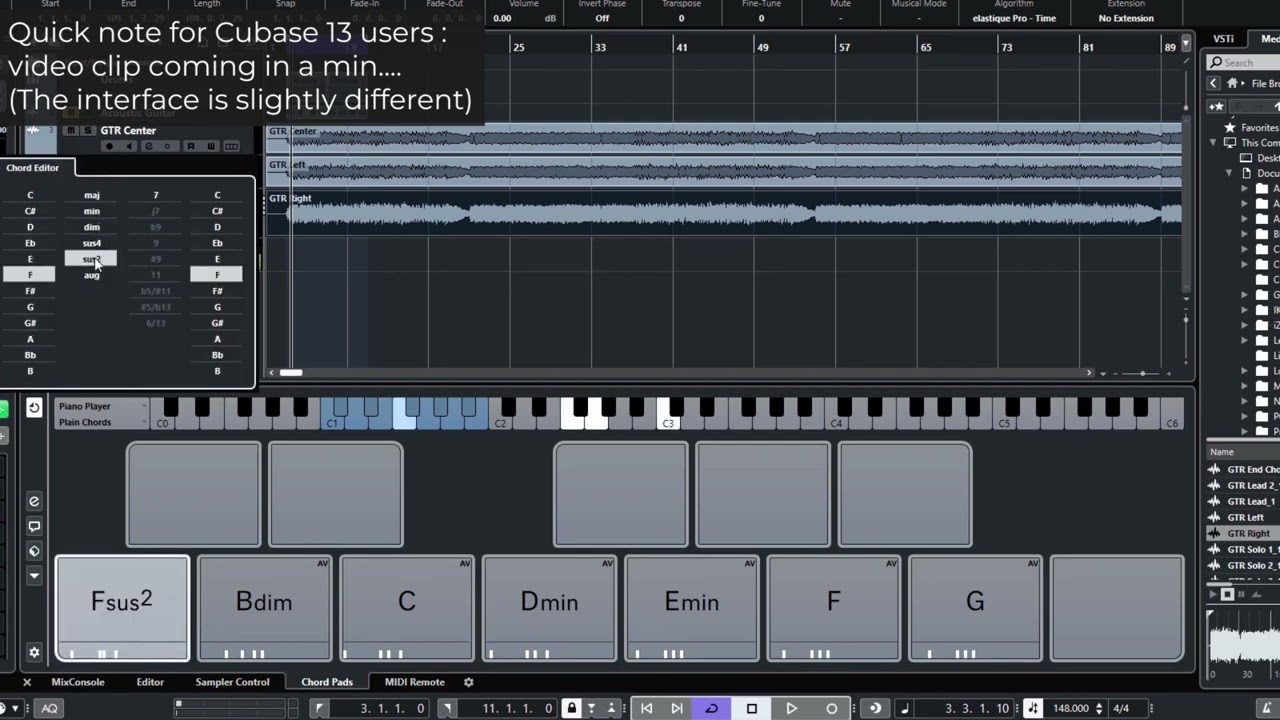Viewport: 1280px width, 720px height.
Task: Open lower zone setup gear icon
Action: pyautogui.click(x=468, y=682)
